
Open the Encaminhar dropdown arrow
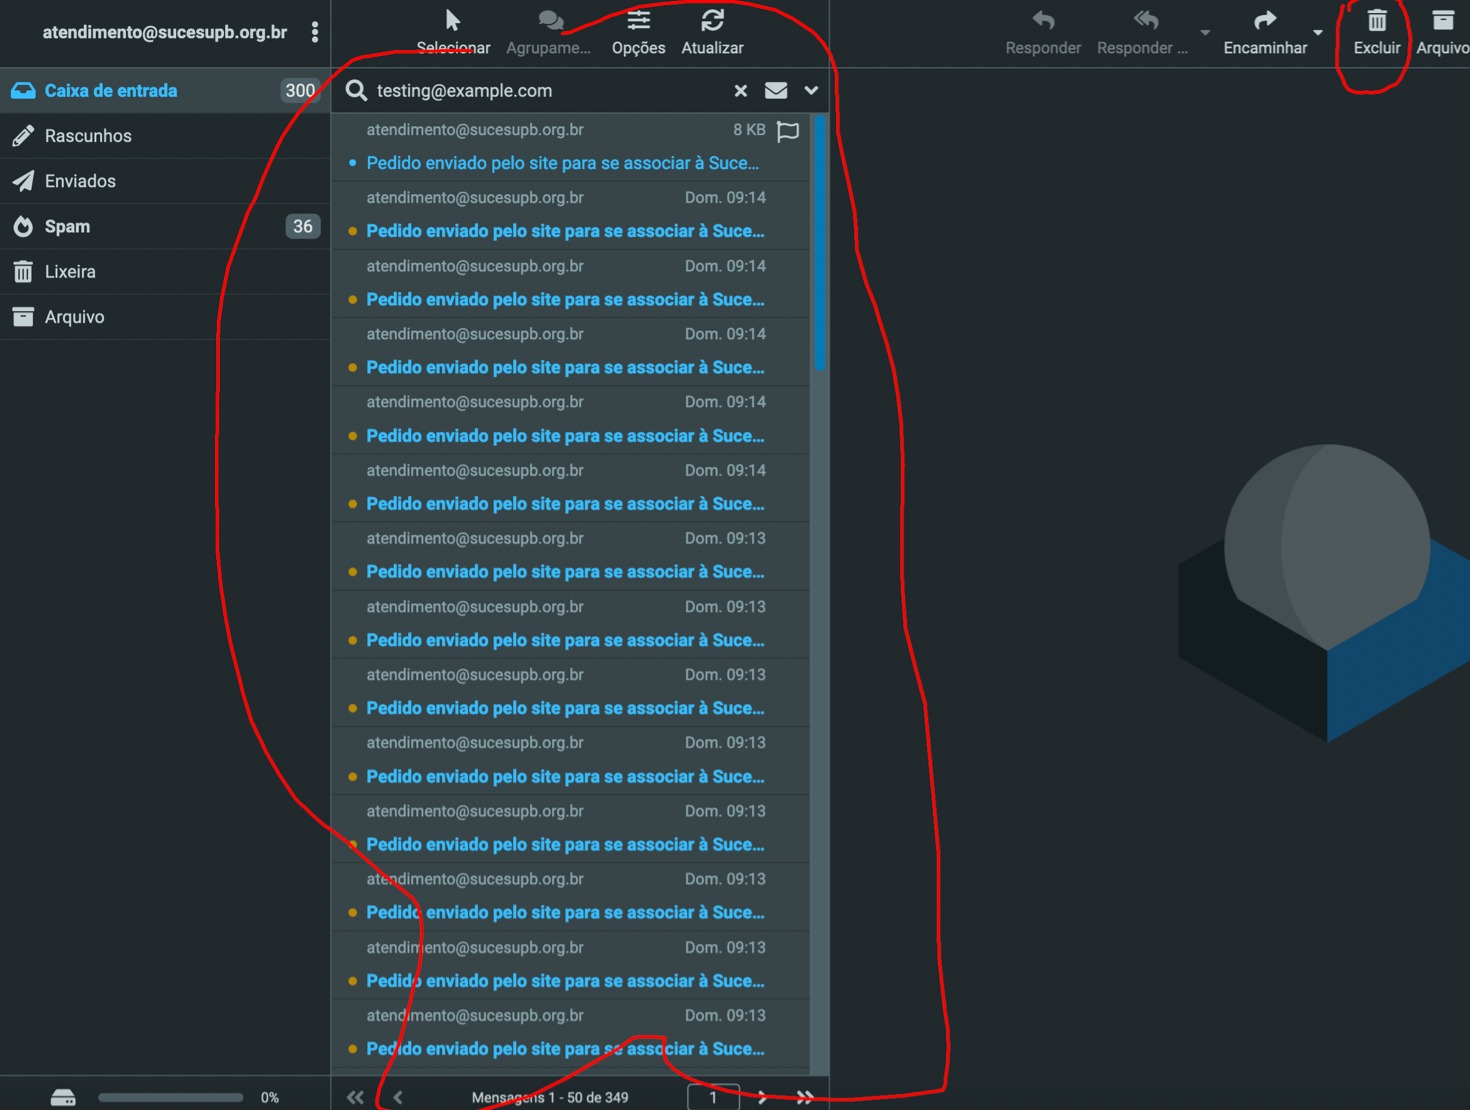click(1318, 33)
